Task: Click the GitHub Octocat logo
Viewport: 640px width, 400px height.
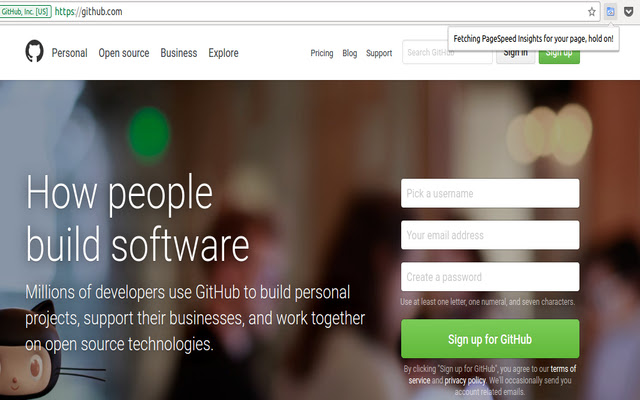Action: pyautogui.click(x=34, y=51)
